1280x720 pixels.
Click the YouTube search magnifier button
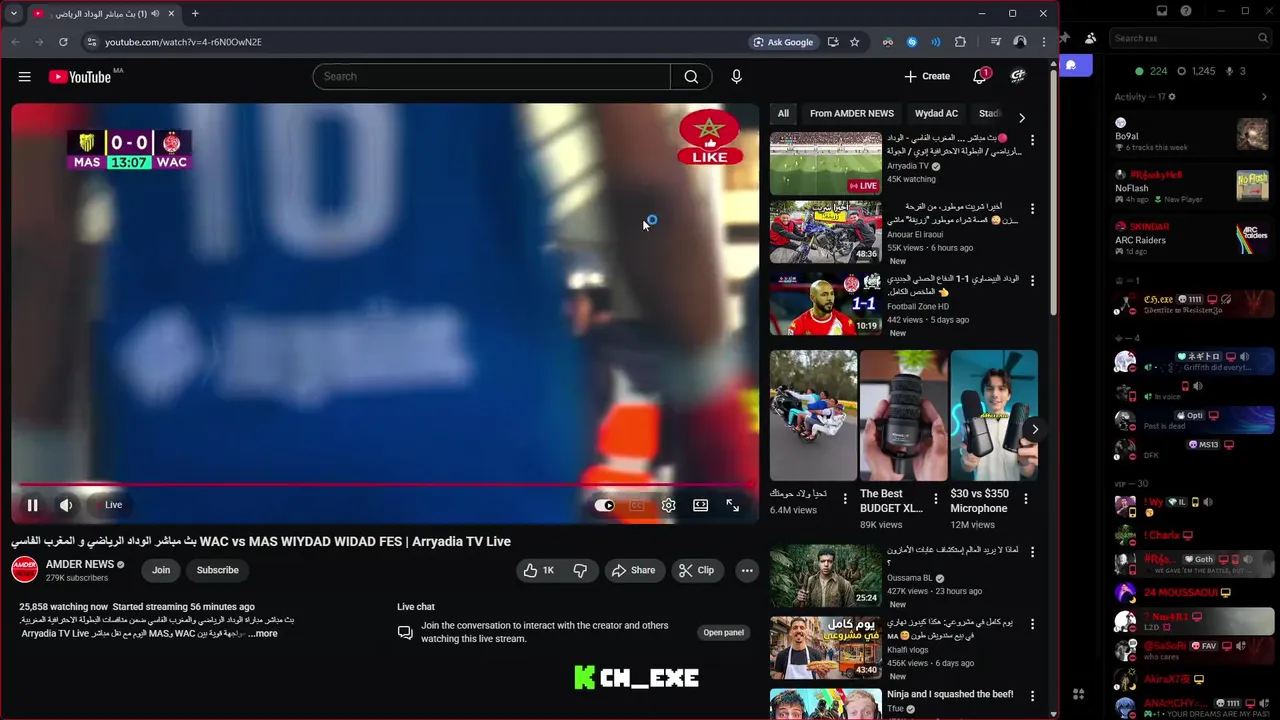pos(691,76)
